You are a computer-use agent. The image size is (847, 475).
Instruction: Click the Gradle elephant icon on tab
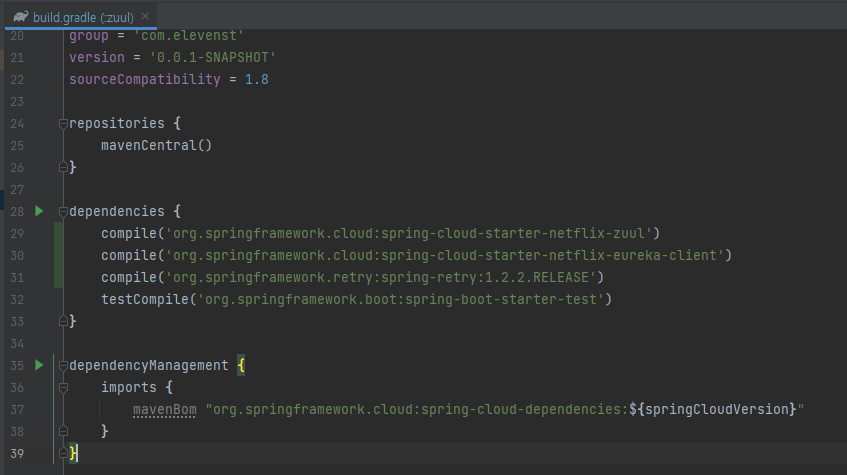coord(21,17)
